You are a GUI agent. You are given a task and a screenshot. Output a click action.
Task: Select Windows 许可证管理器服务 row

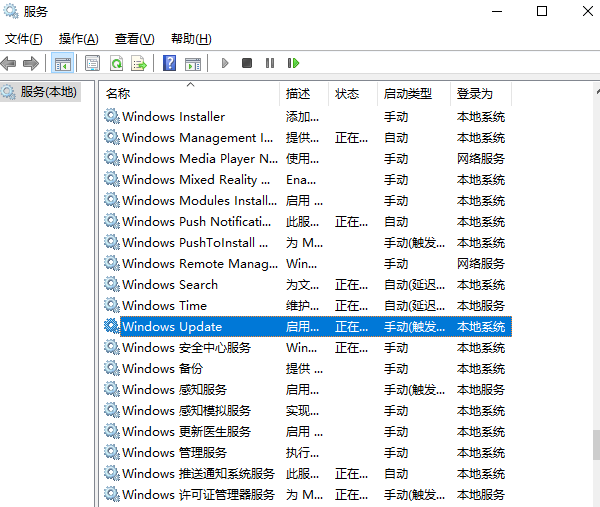[x=308, y=494]
